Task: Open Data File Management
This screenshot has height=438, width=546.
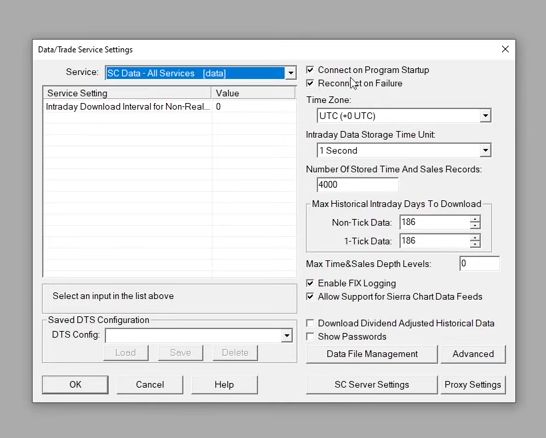Action: (x=372, y=354)
